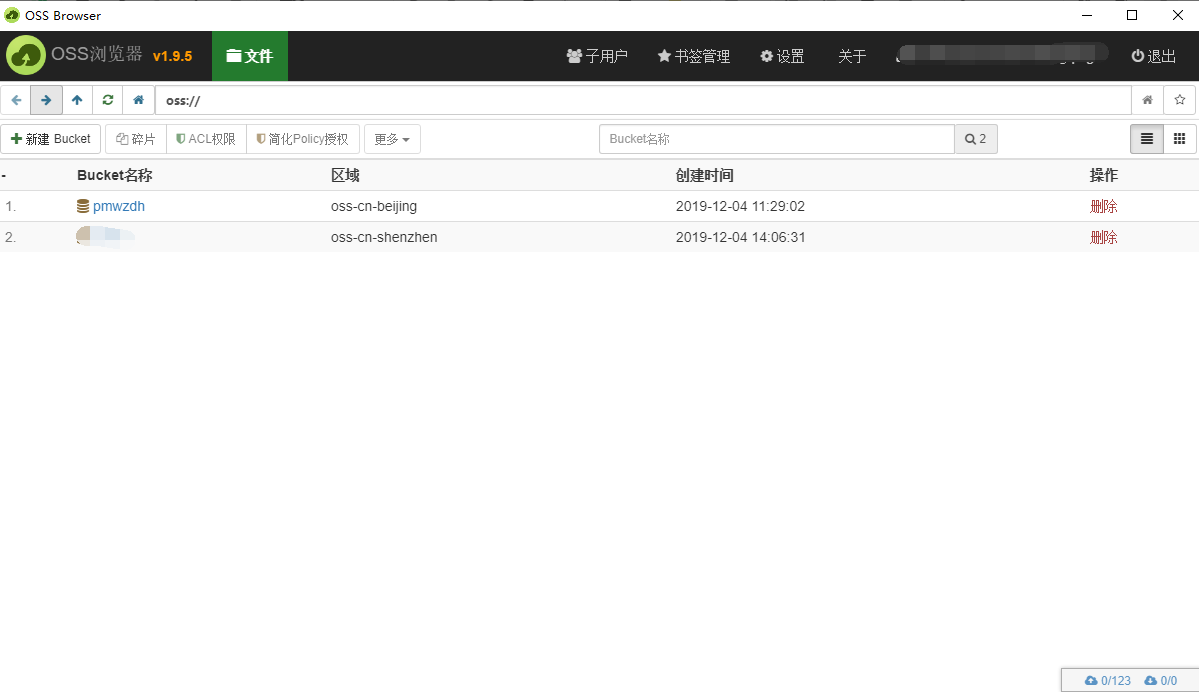The image size is (1199, 692).
Task: Maximize the OSS Browser window
Action: coord(1132,15)
